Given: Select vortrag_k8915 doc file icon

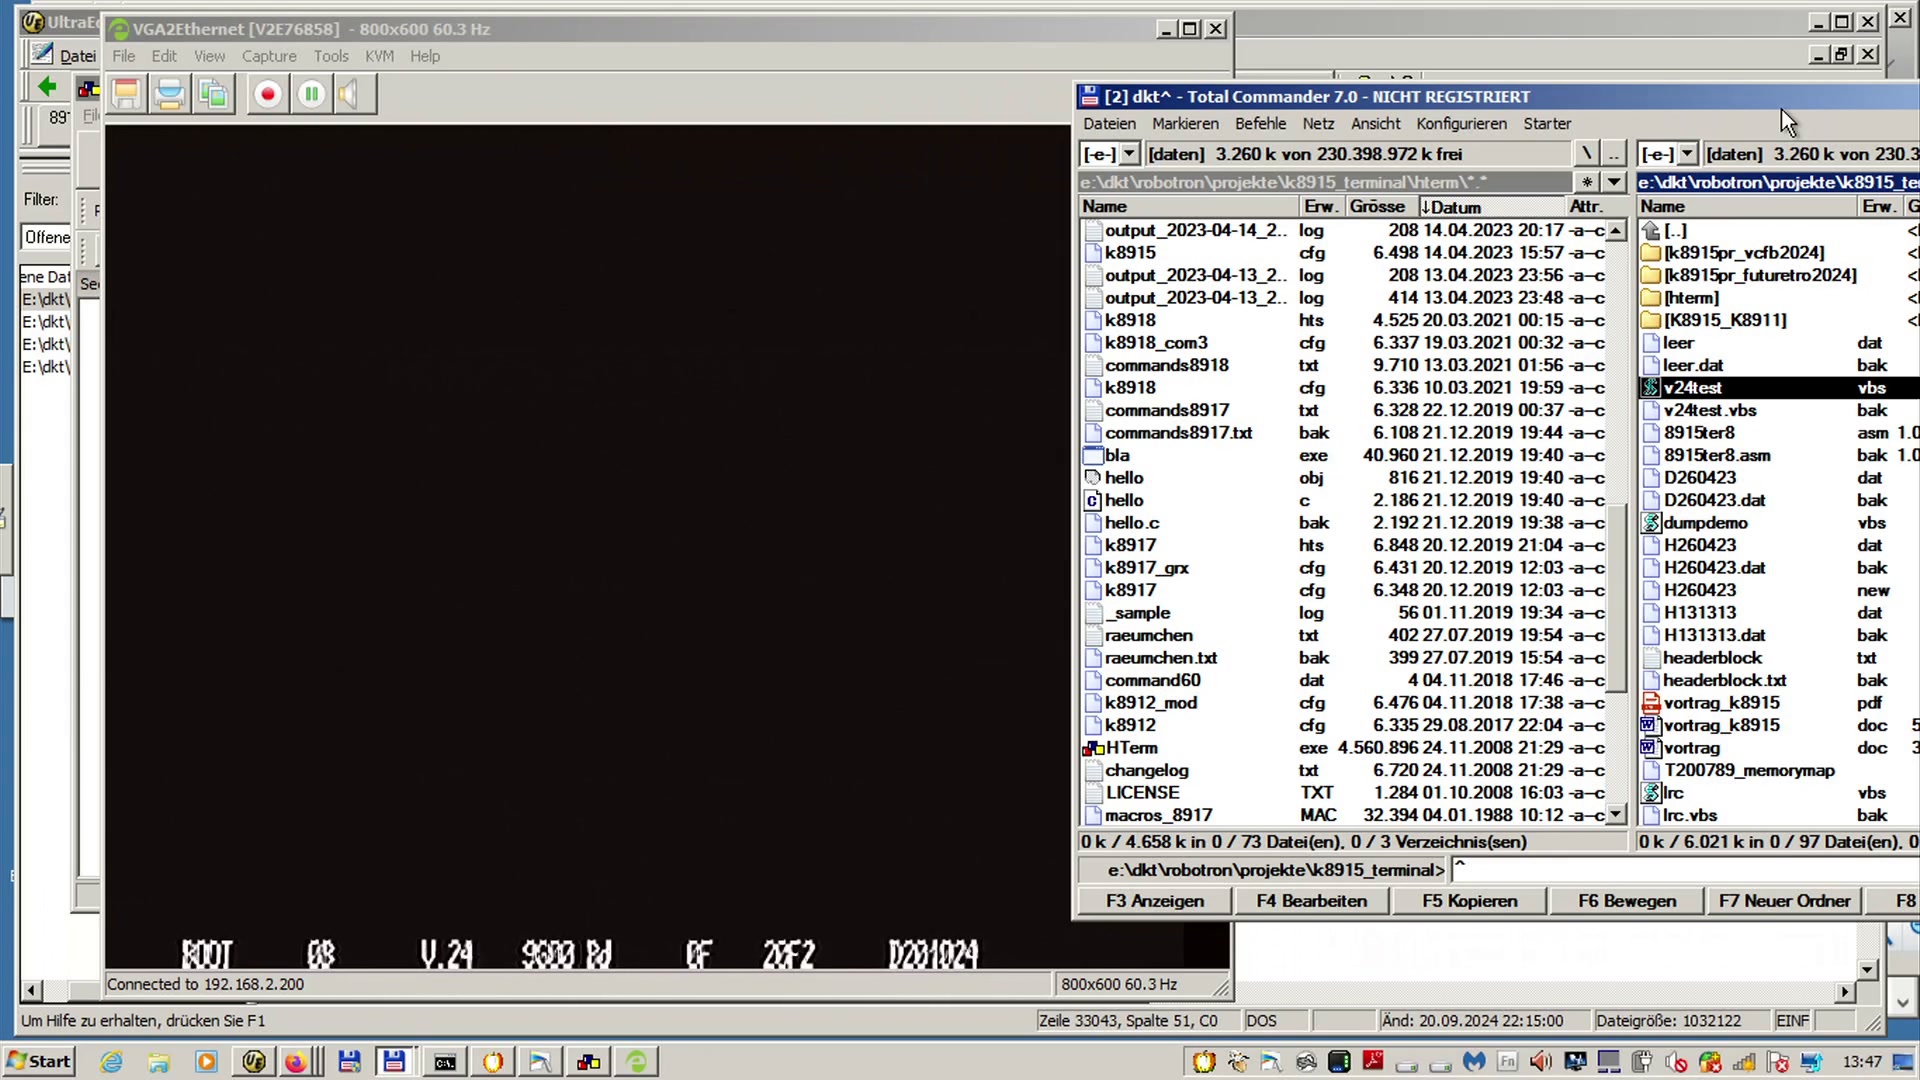Looking at the screenshot, I should click(1651, 725).
